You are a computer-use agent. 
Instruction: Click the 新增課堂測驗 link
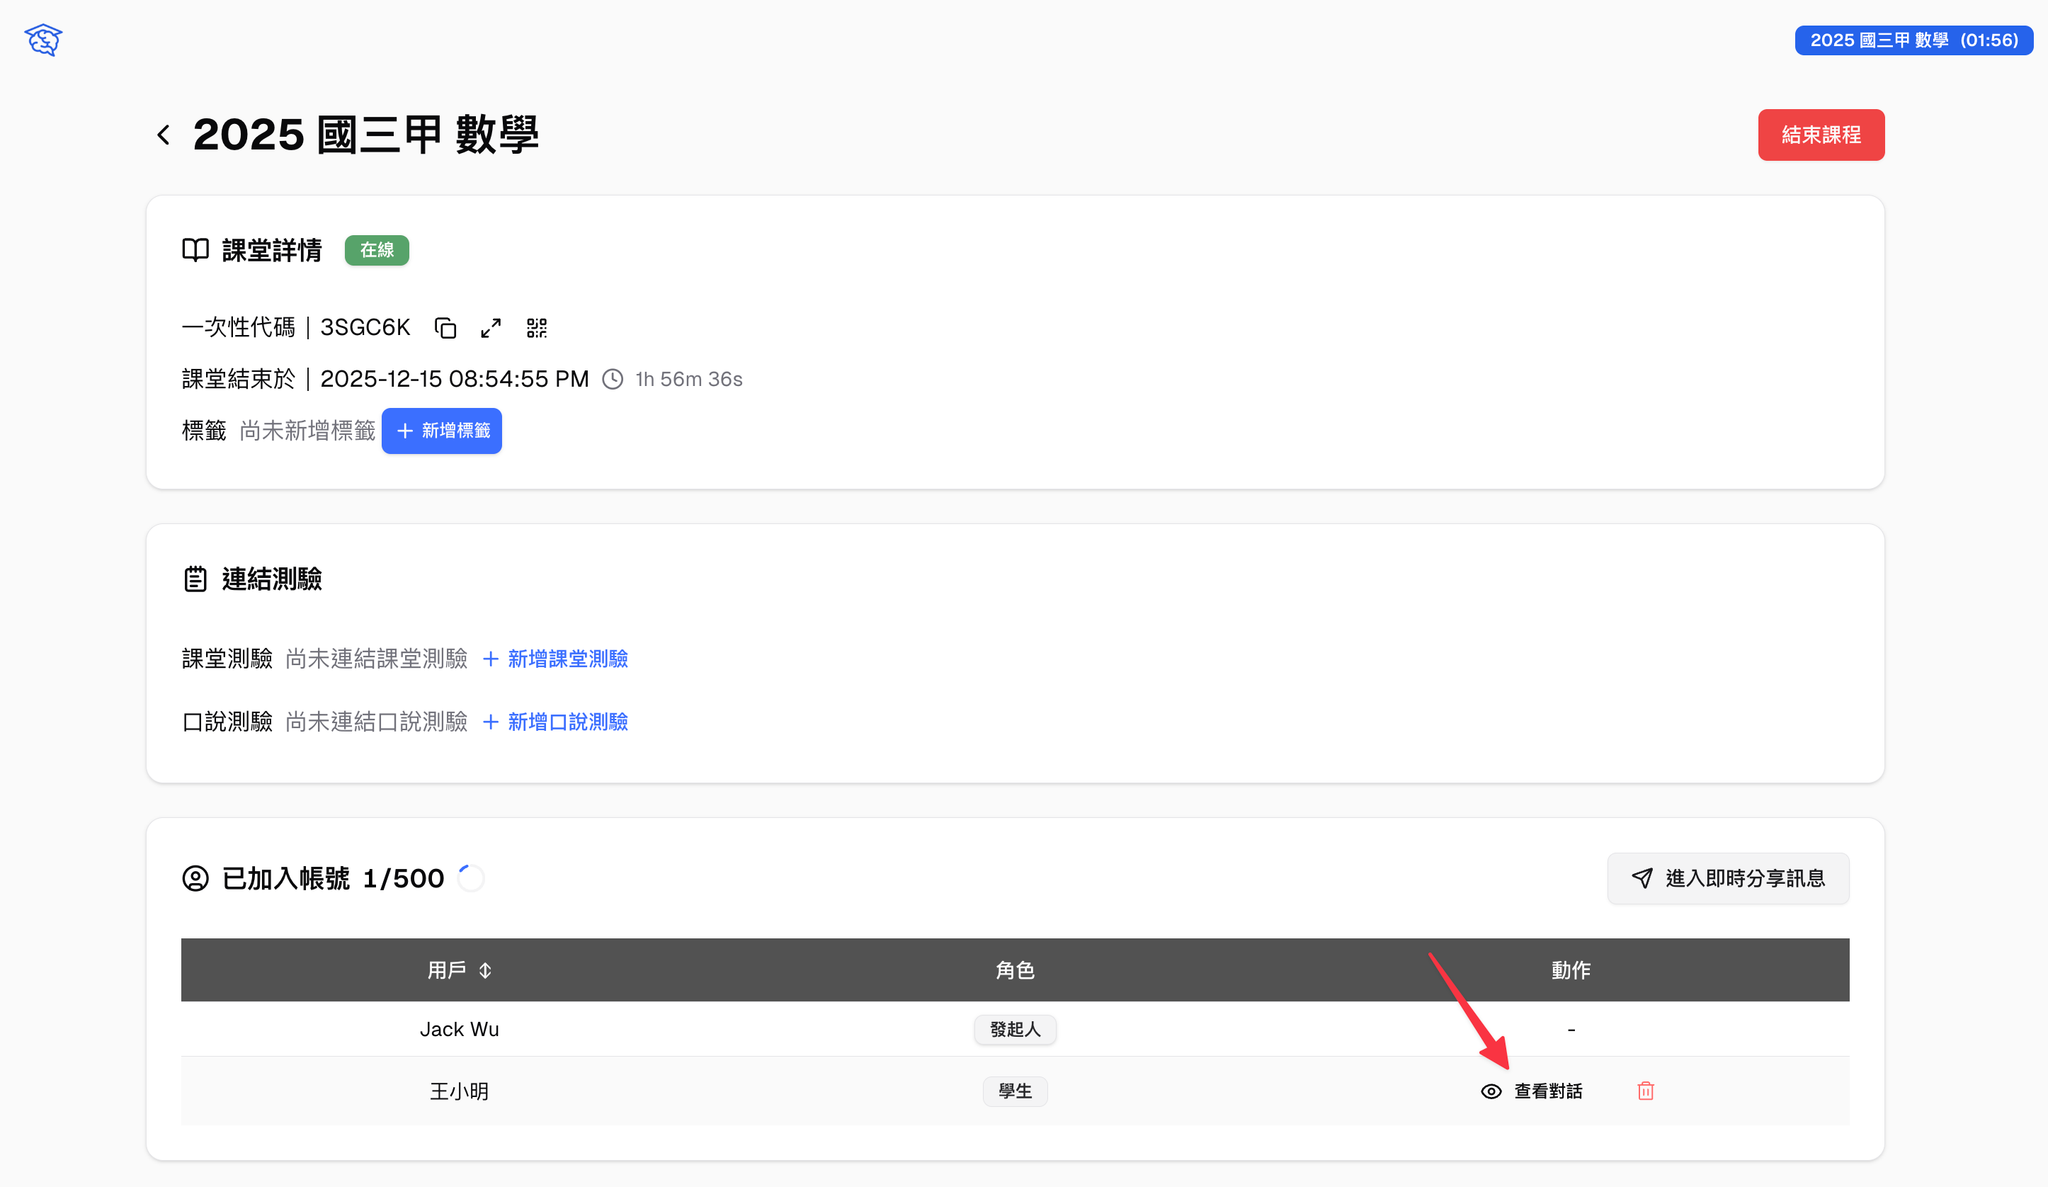click(x=556, y=659)
